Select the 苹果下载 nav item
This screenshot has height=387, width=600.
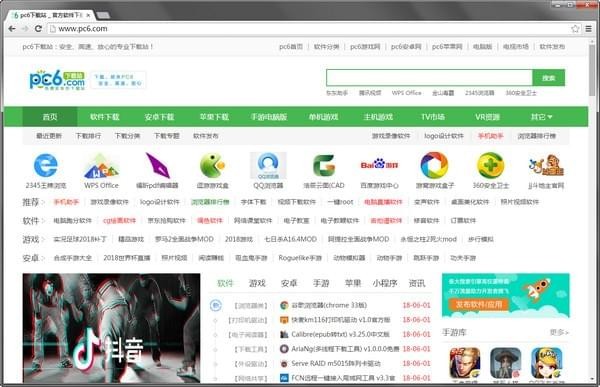pos(214,117)
